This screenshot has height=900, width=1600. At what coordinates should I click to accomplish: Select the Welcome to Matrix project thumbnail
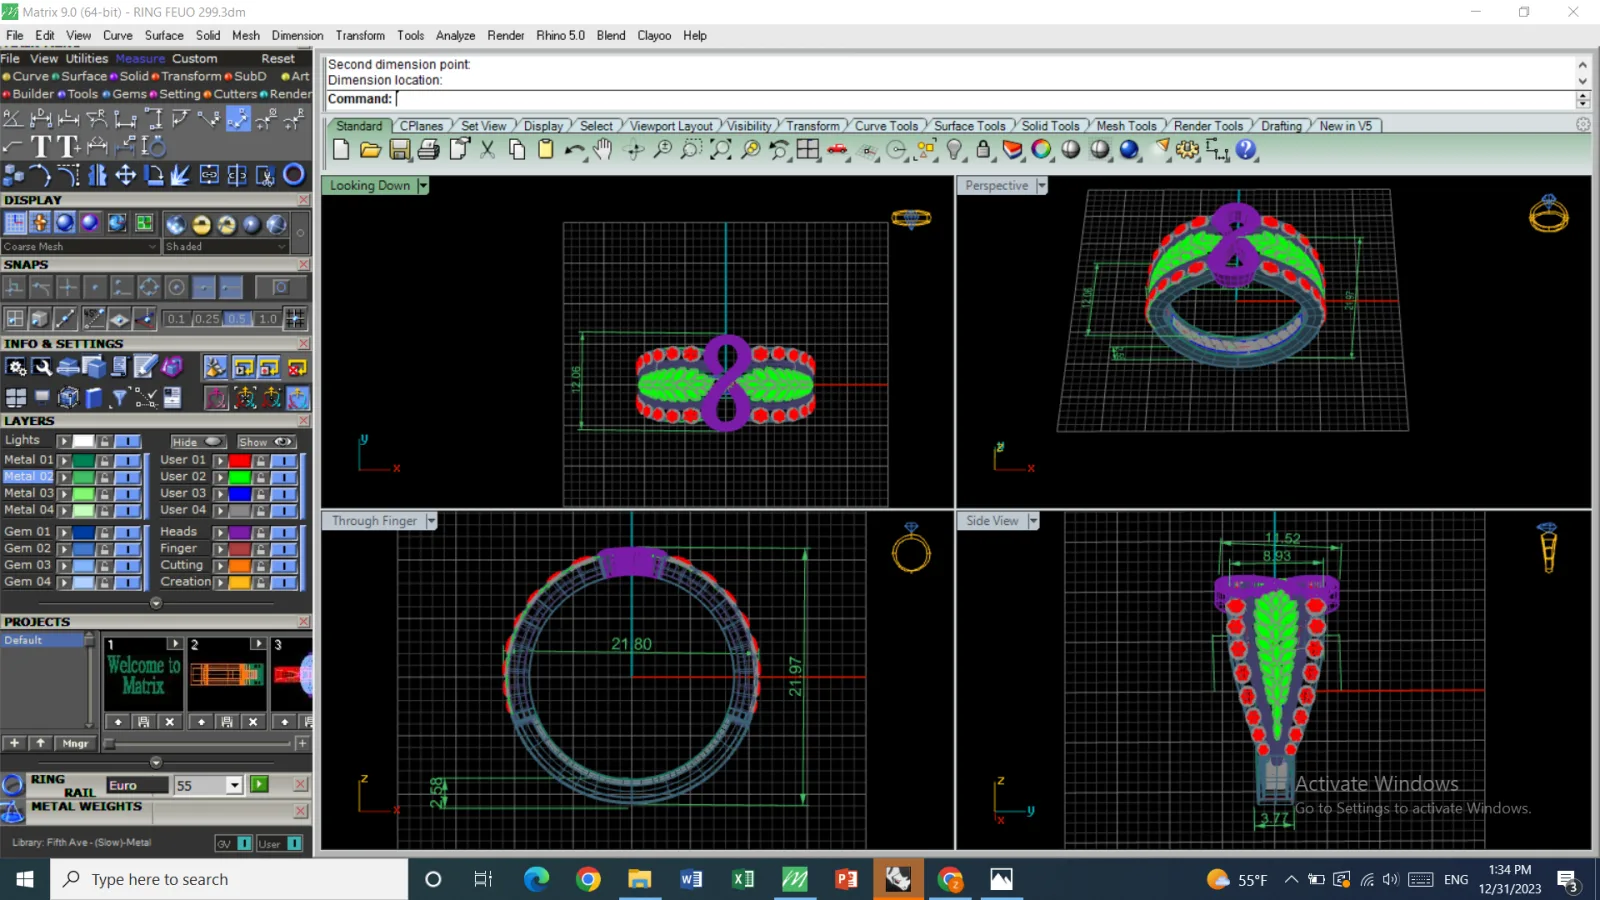(144, 675)
